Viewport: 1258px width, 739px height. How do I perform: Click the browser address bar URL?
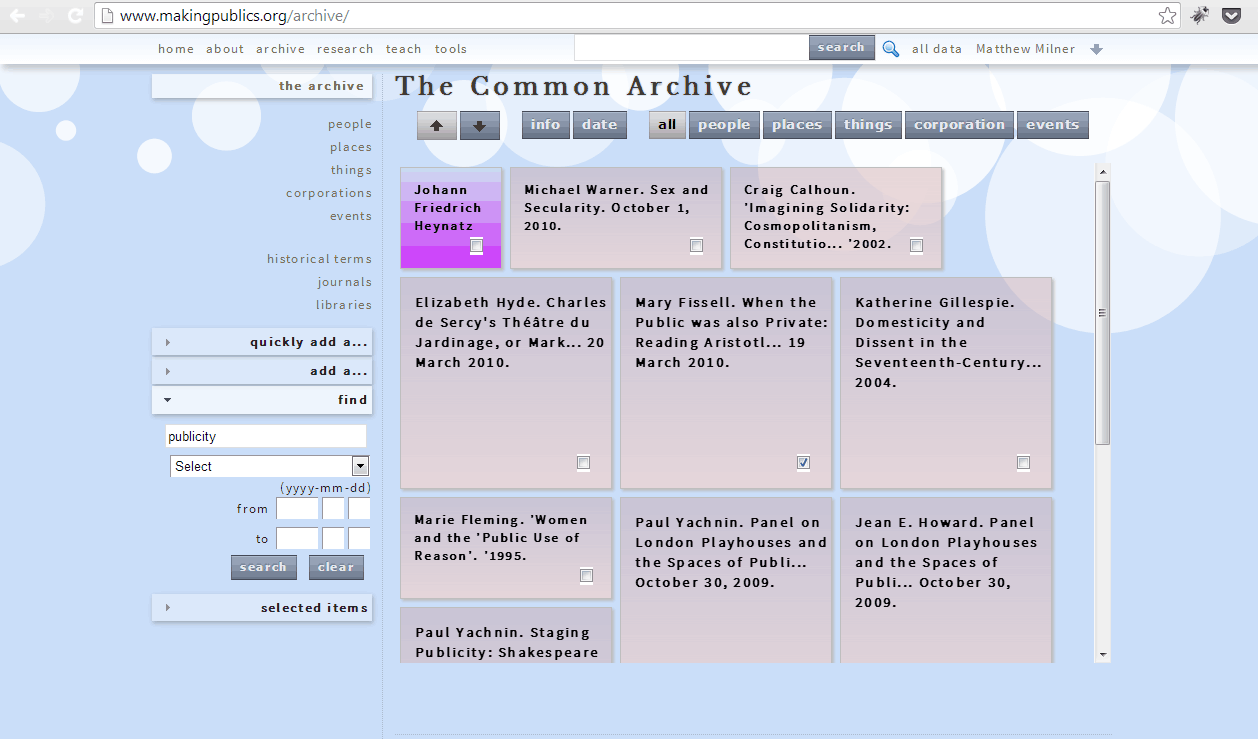pos(235,16)
